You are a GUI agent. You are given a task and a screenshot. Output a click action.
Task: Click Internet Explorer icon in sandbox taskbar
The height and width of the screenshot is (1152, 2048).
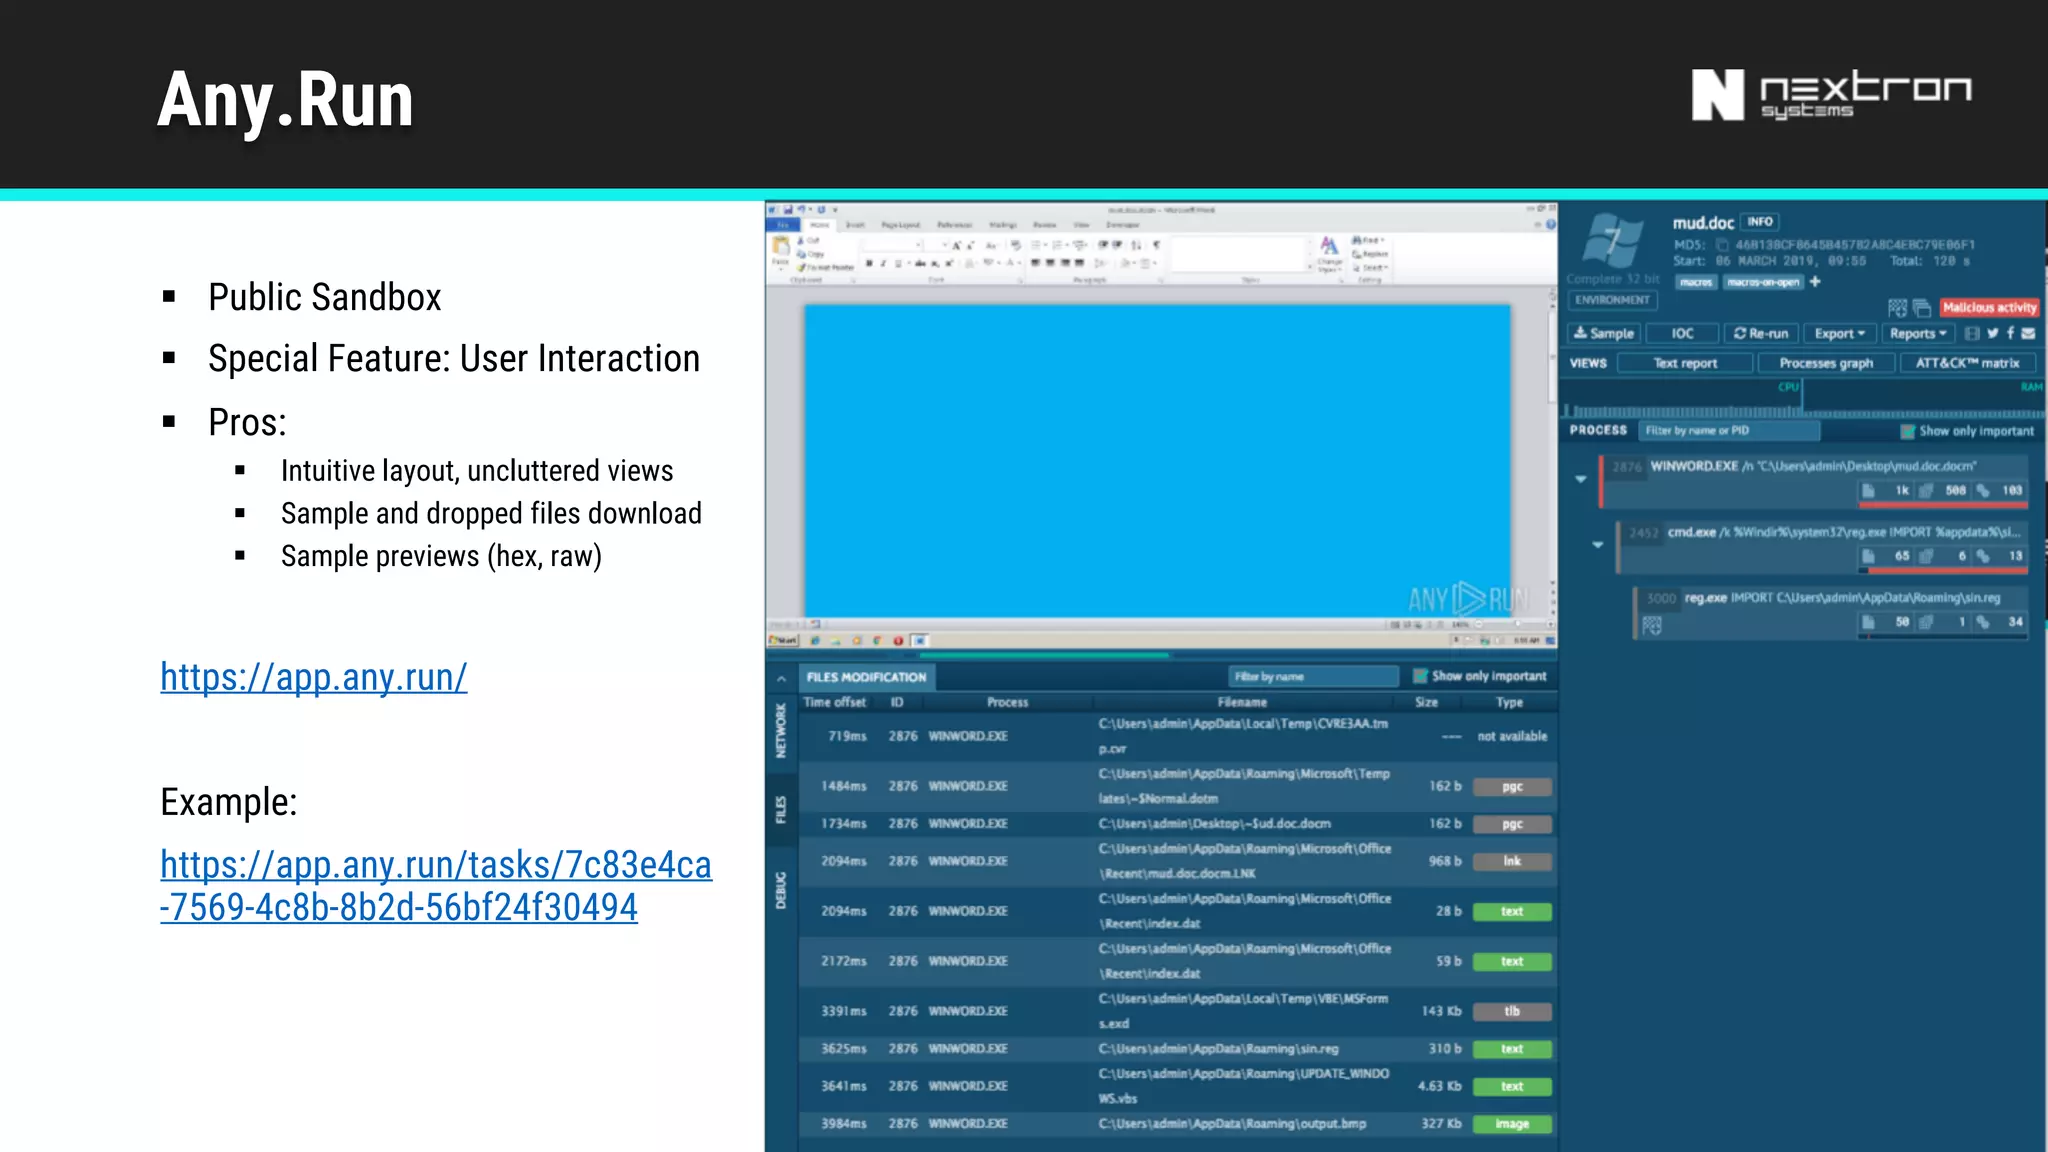815,640
